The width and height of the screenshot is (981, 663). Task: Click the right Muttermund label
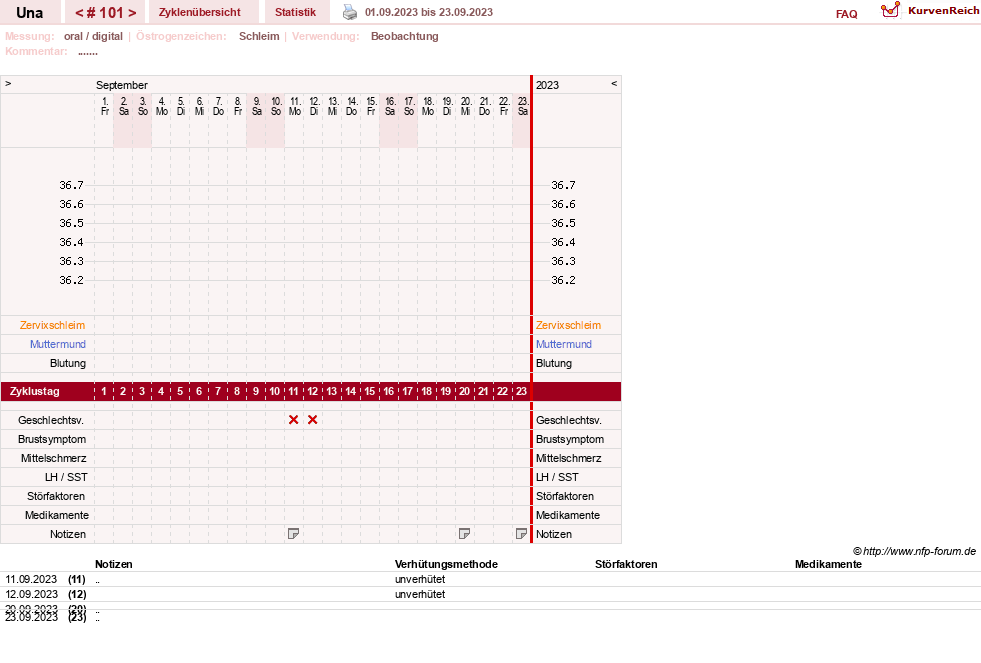[x=564, y=344]
